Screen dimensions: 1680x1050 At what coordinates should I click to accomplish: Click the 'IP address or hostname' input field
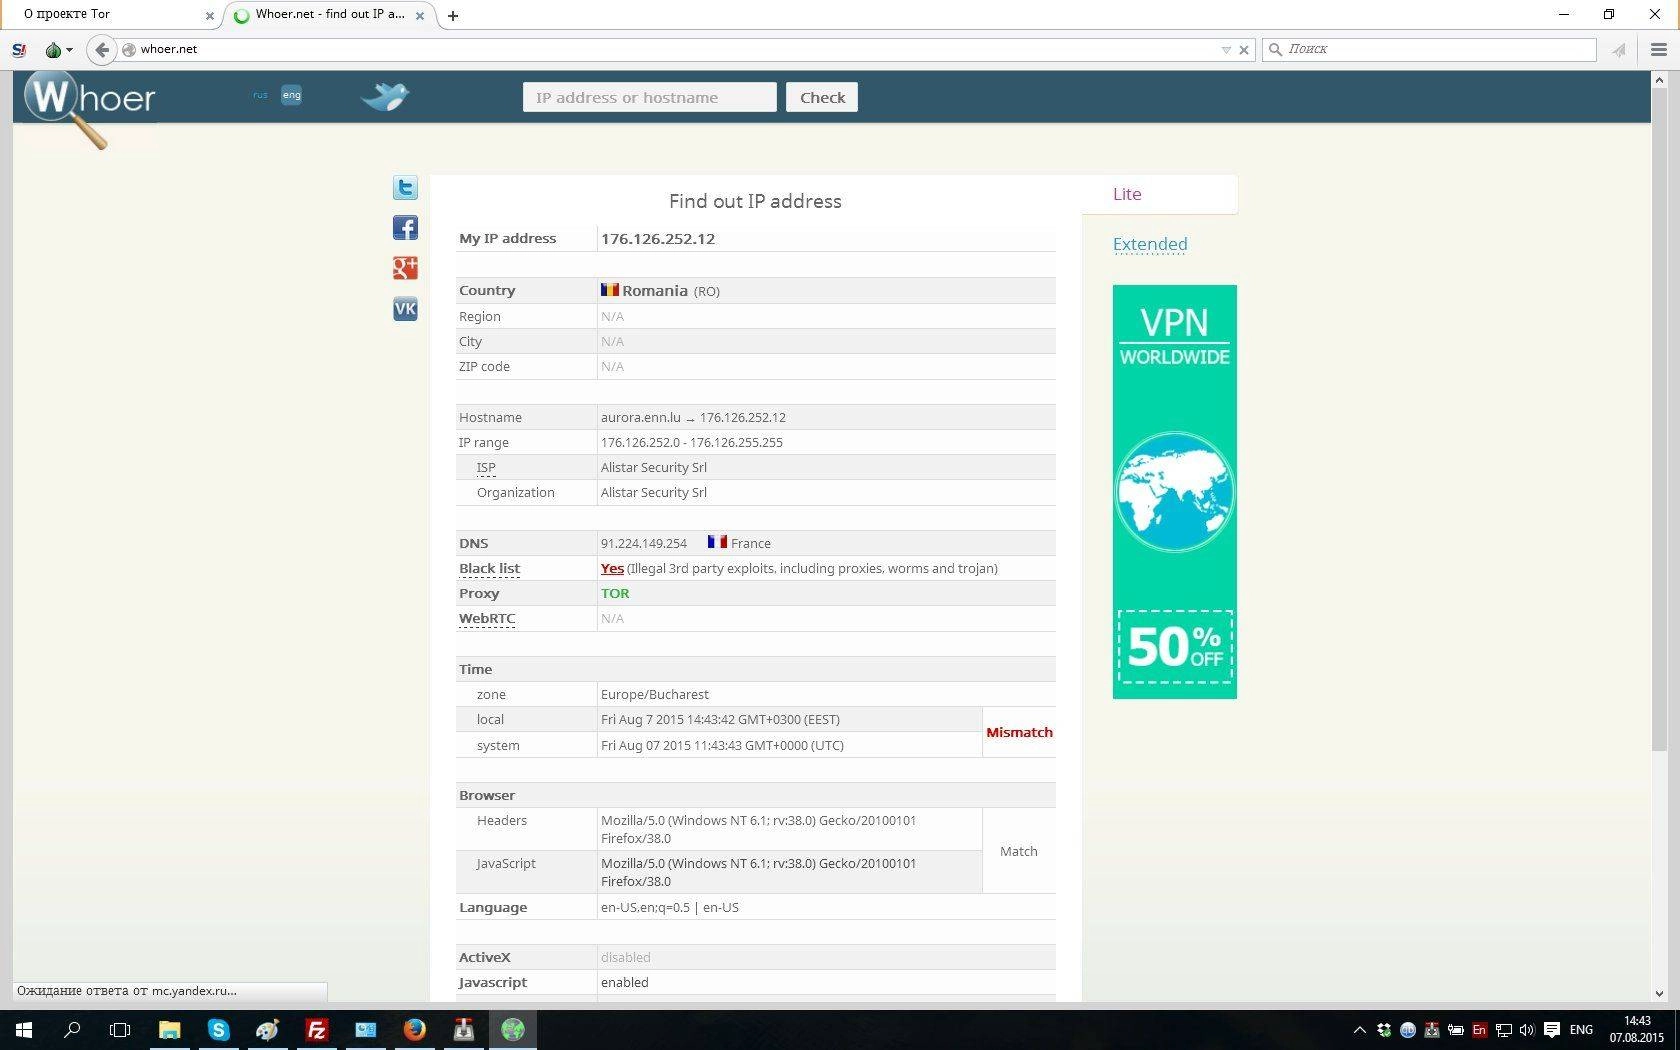[650, 97]
